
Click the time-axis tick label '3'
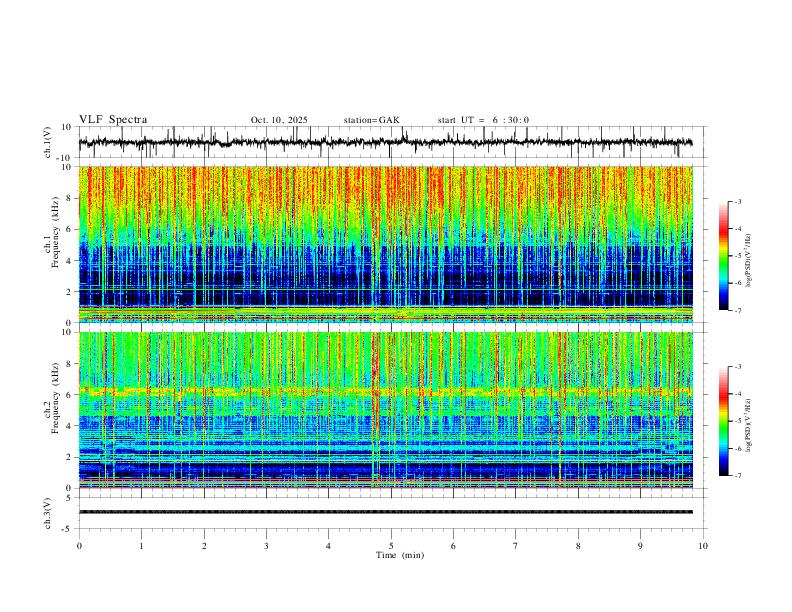[x=266, y=546]
